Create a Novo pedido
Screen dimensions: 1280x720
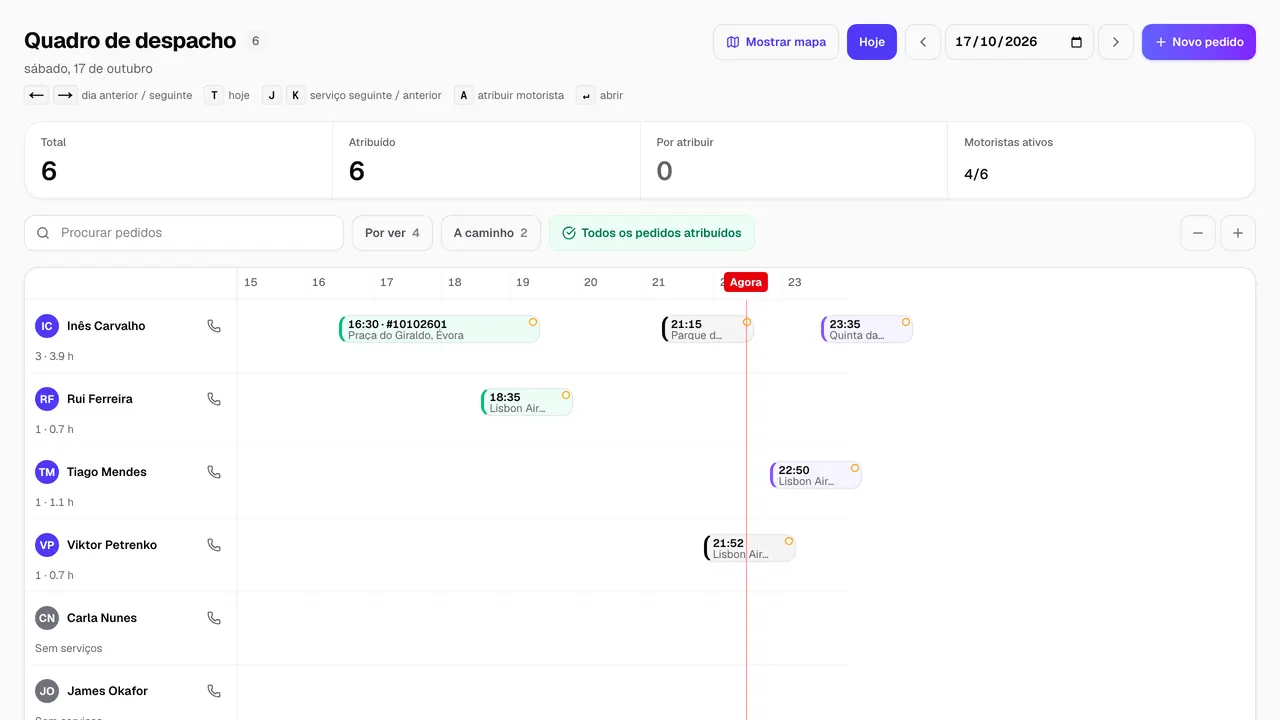coord(1199,42)
